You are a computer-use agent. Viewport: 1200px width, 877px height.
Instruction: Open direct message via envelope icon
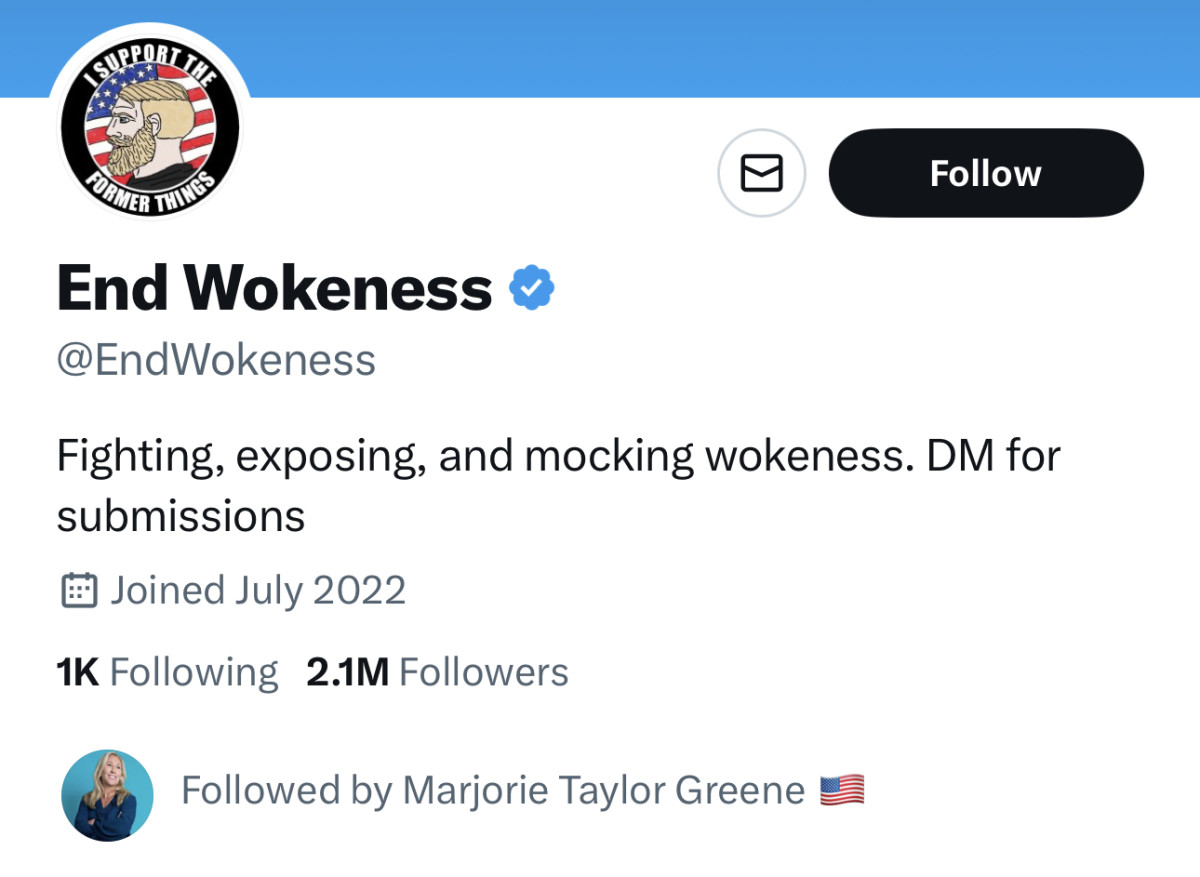[x=761, y=173]
